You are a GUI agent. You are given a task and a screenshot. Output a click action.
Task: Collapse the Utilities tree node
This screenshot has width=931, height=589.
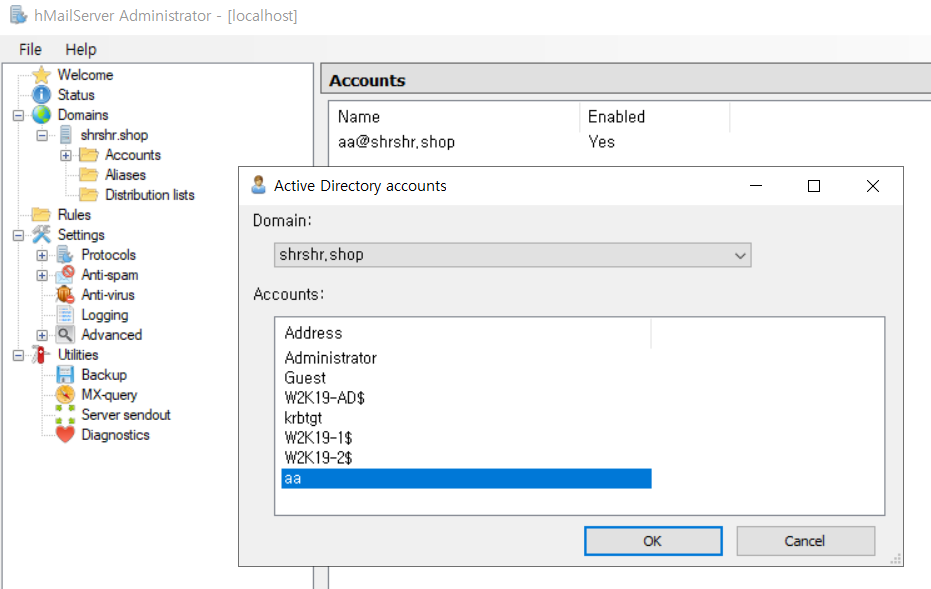point(18,355)
